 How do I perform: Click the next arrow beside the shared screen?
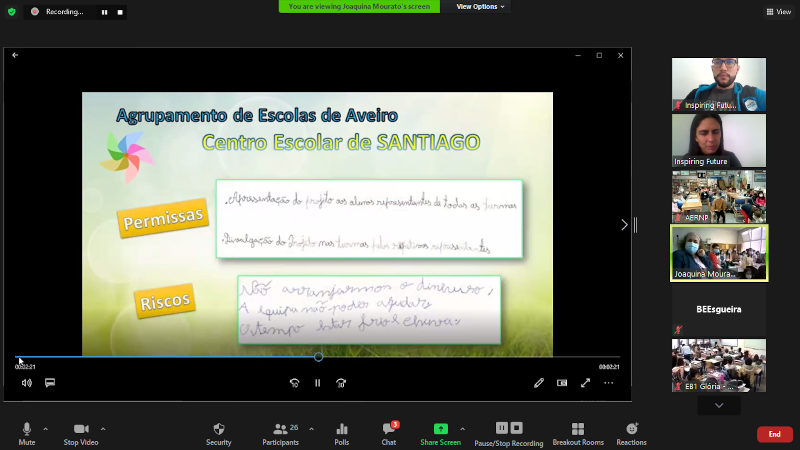(x=624, y=225)
